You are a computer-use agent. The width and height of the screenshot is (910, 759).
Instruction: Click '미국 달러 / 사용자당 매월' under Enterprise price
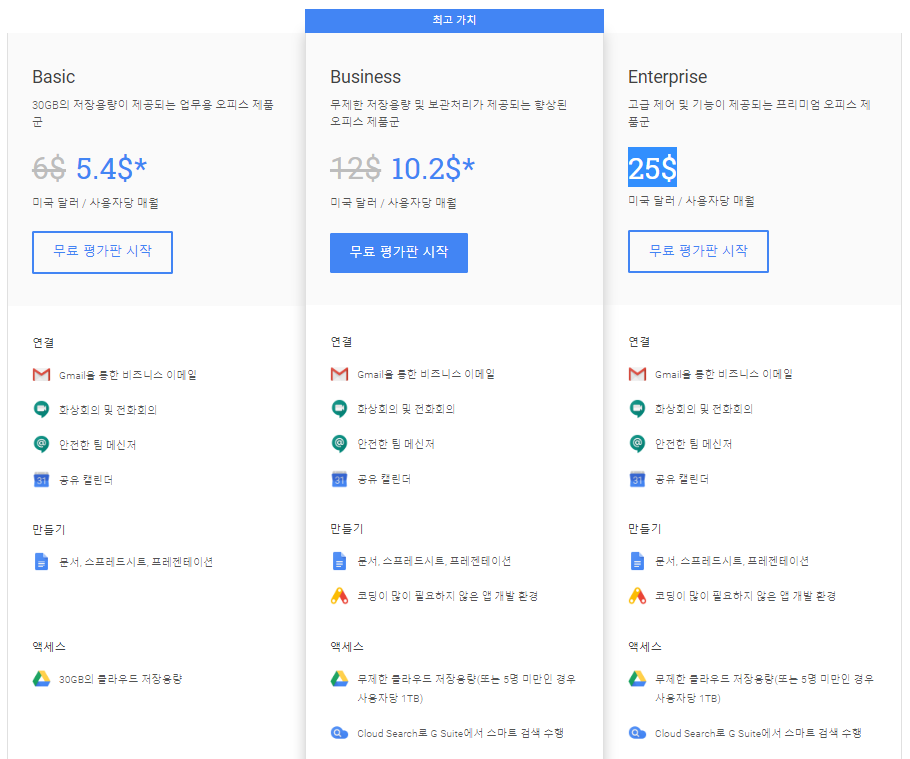[691, 201]
